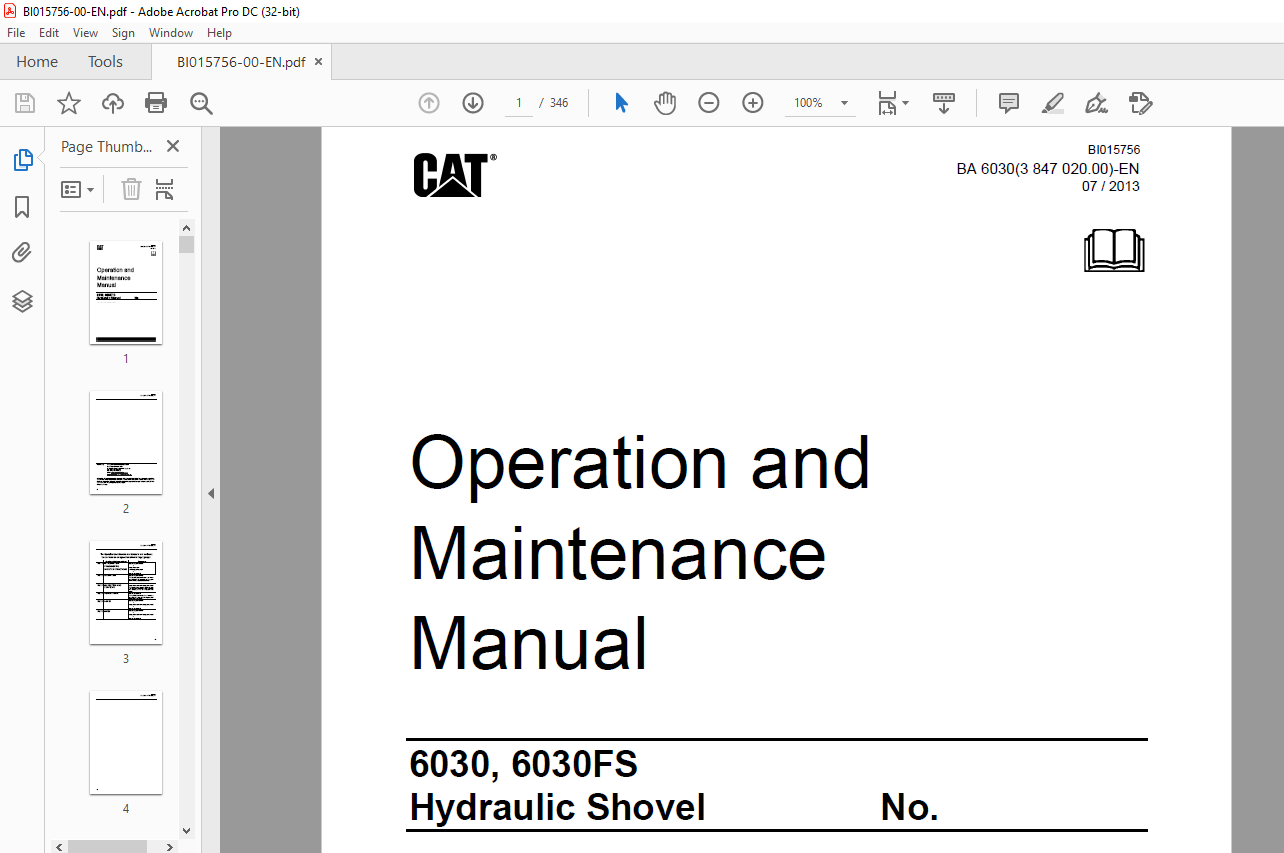Open the Layers panel icon
1284x853 pixels.
[22, 301]
